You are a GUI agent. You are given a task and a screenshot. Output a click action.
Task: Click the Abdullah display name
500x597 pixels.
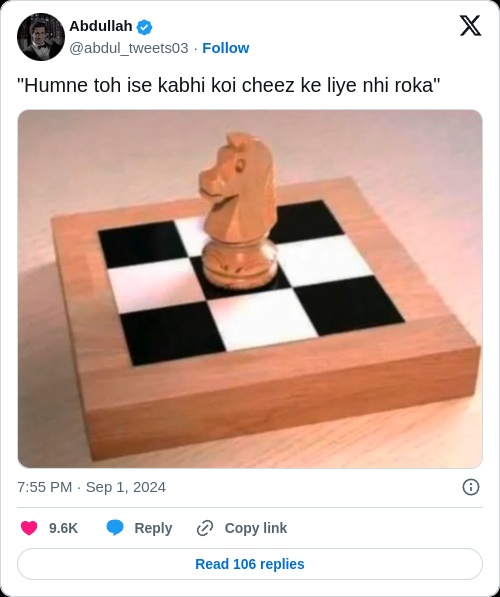(101, 26)
